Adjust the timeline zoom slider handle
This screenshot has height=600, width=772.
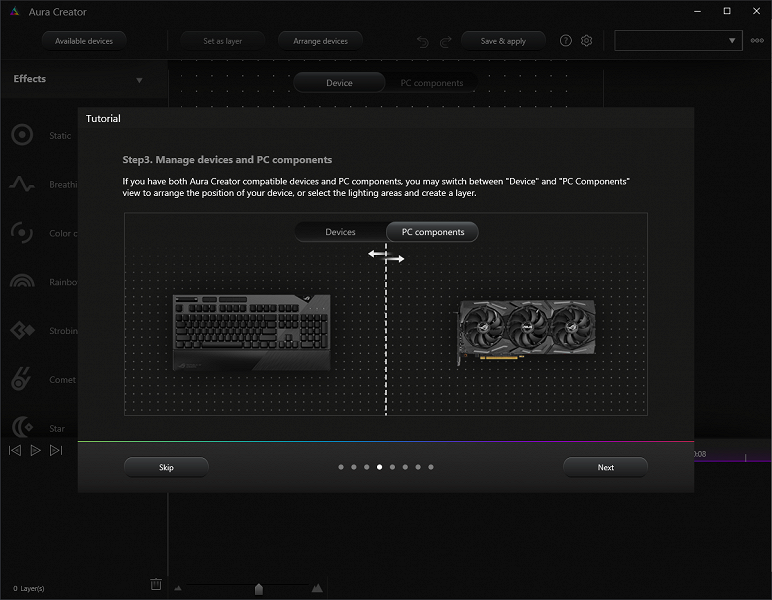258,589
